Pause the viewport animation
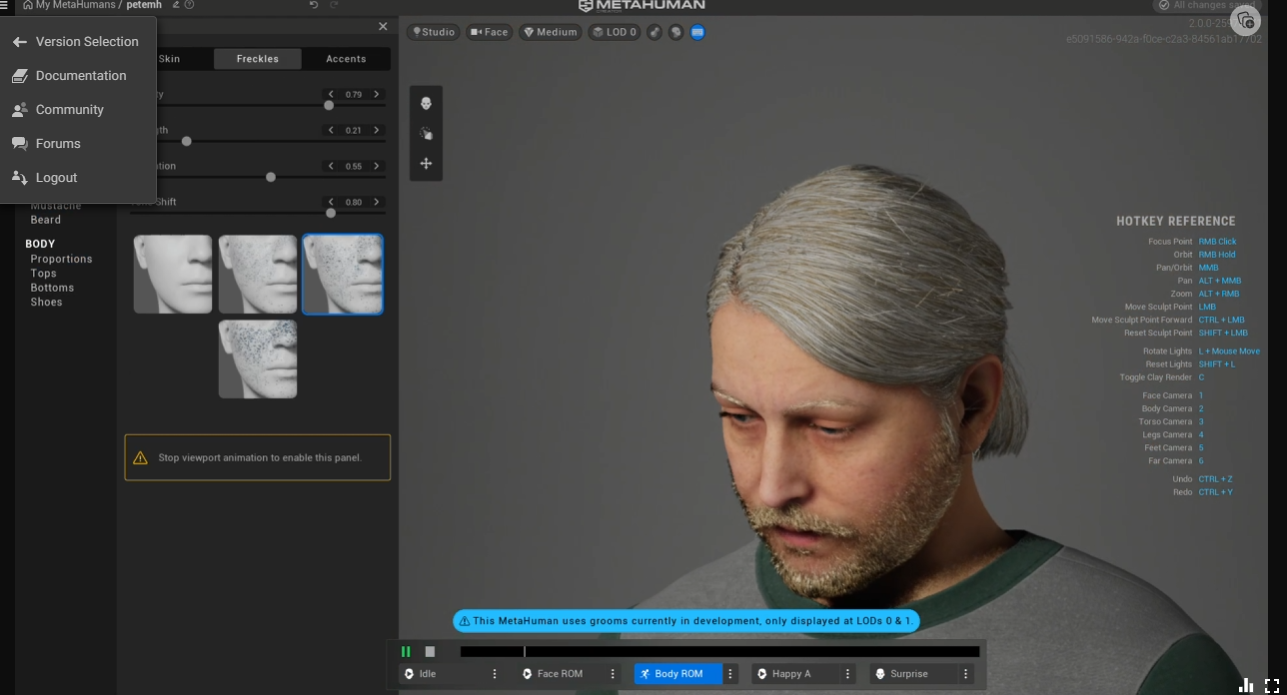This screenshot has height=695, width=1287. [406, 651]
